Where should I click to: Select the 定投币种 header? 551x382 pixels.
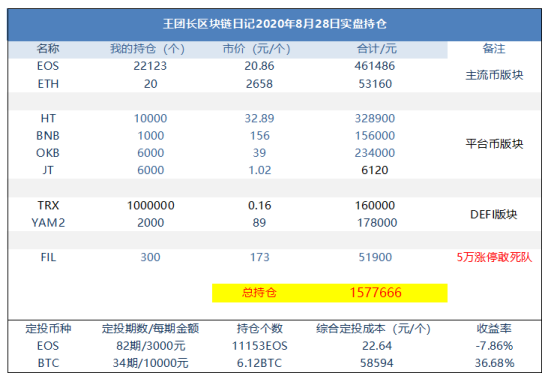pos(48,329)
